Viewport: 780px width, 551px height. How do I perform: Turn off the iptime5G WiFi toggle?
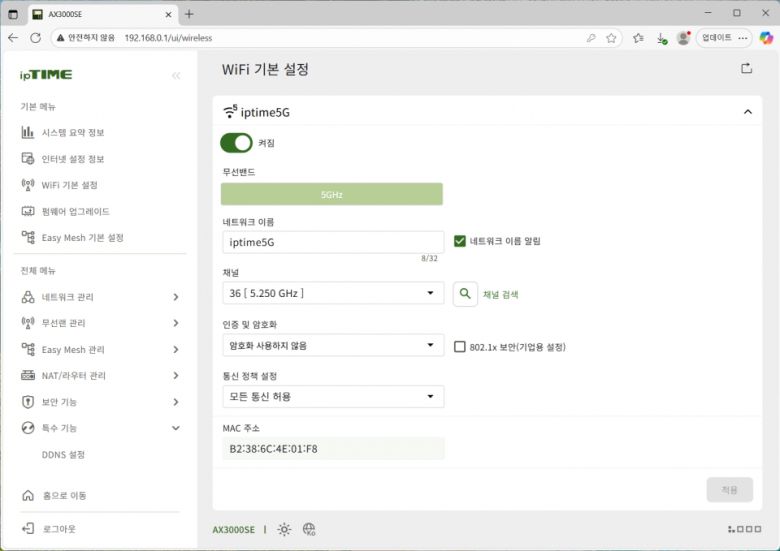236,143
